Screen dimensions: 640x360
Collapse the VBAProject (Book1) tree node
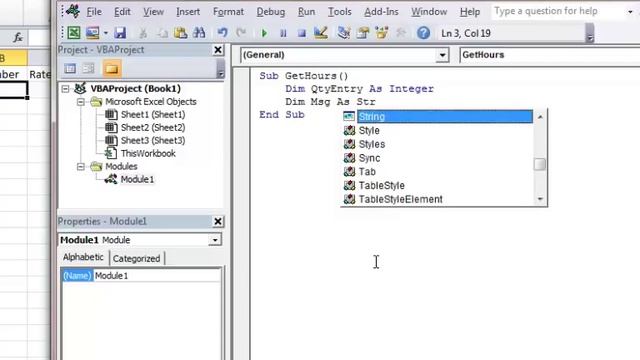click(66, 89)
